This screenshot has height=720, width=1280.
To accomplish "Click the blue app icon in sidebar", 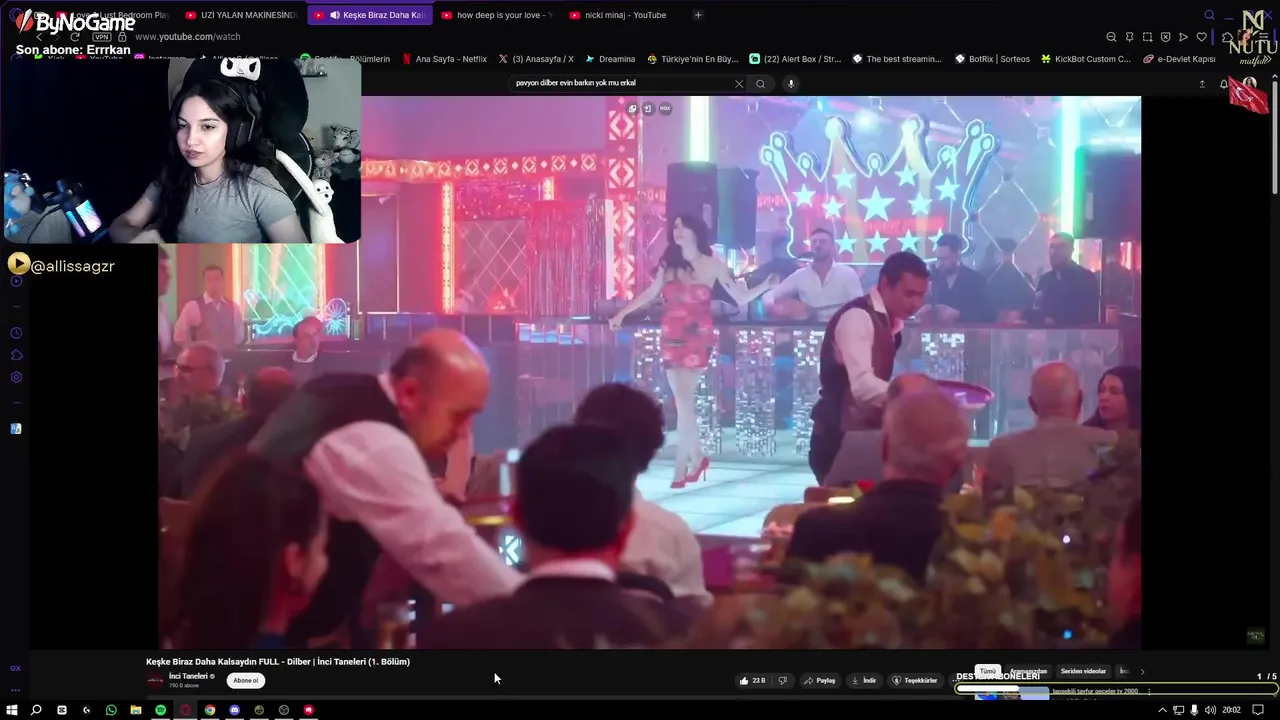I will tap(16, 429).
